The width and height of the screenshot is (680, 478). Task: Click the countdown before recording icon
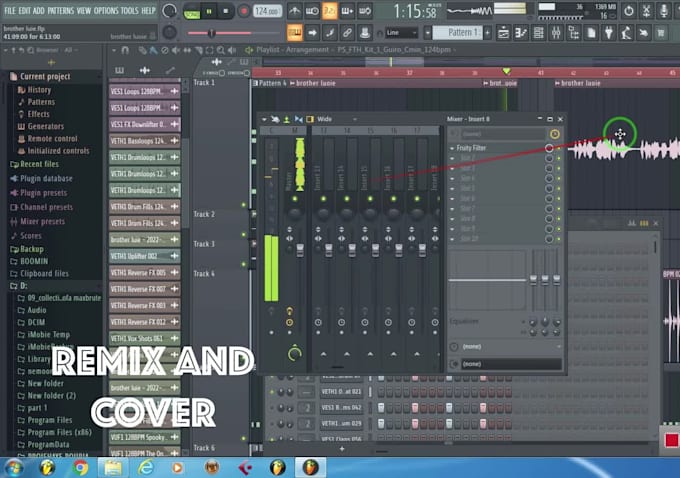[x=330, y=11]
